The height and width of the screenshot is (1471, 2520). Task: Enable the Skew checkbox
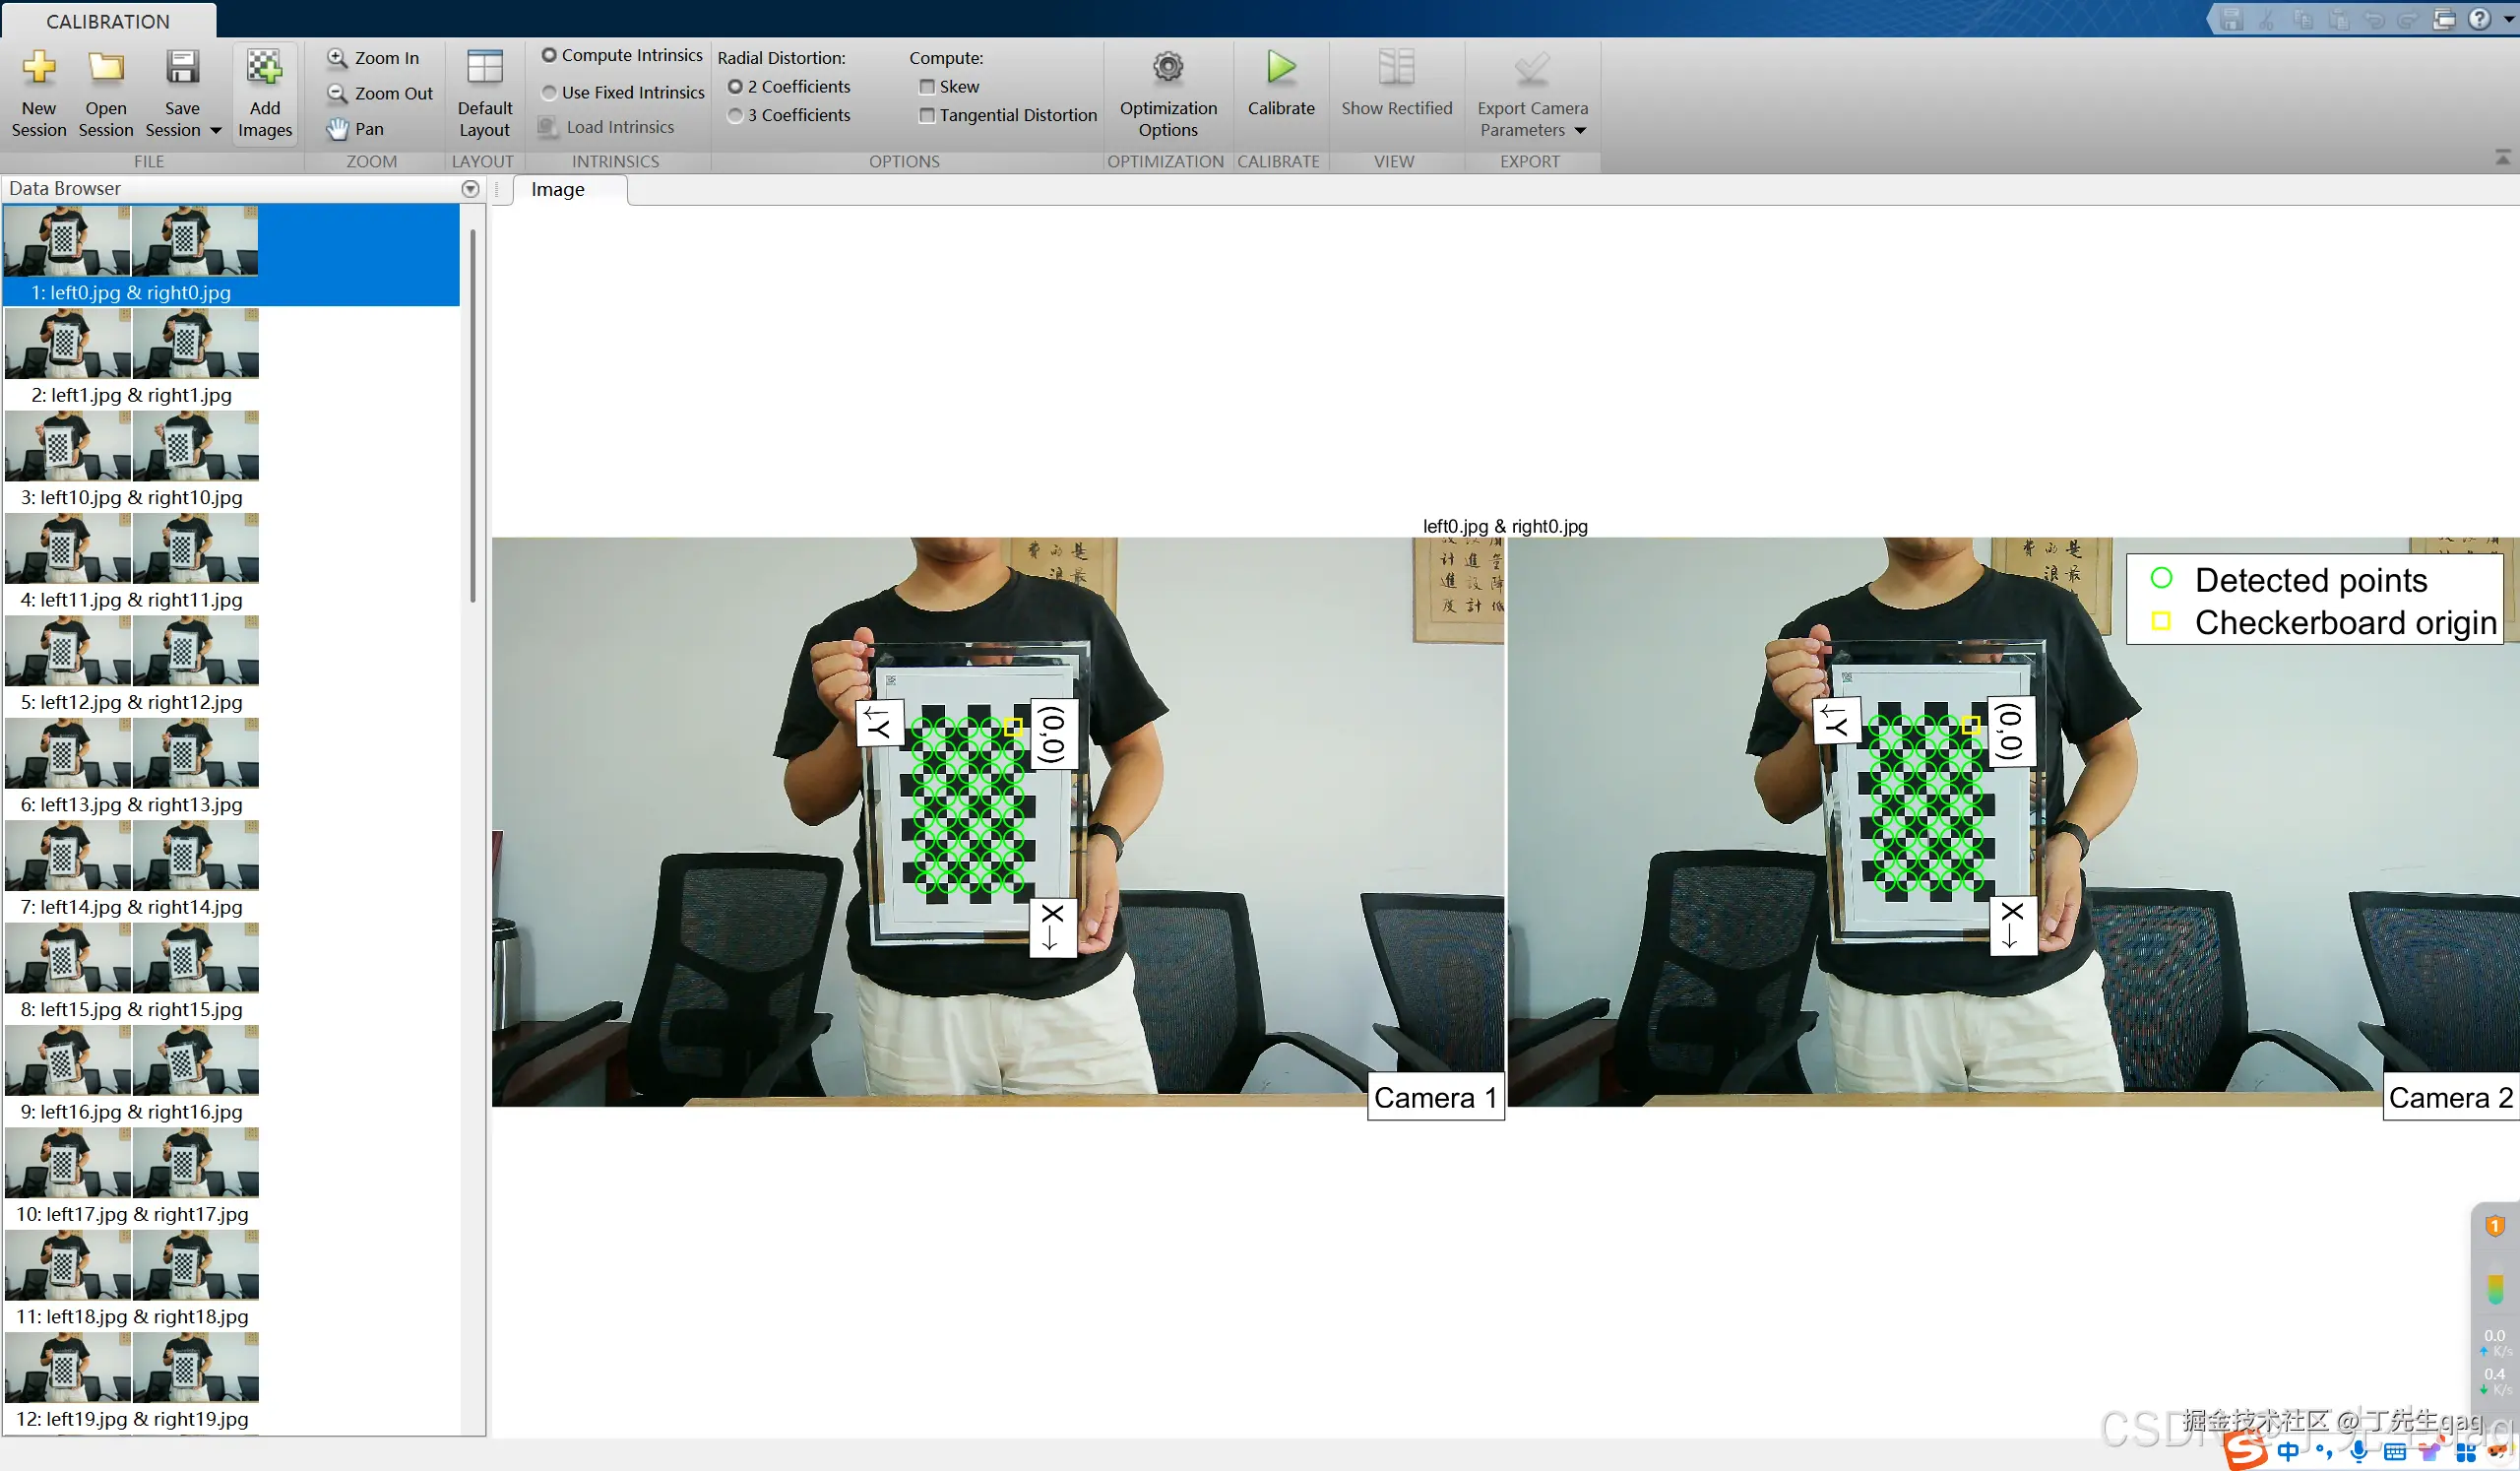click(927, 87)
